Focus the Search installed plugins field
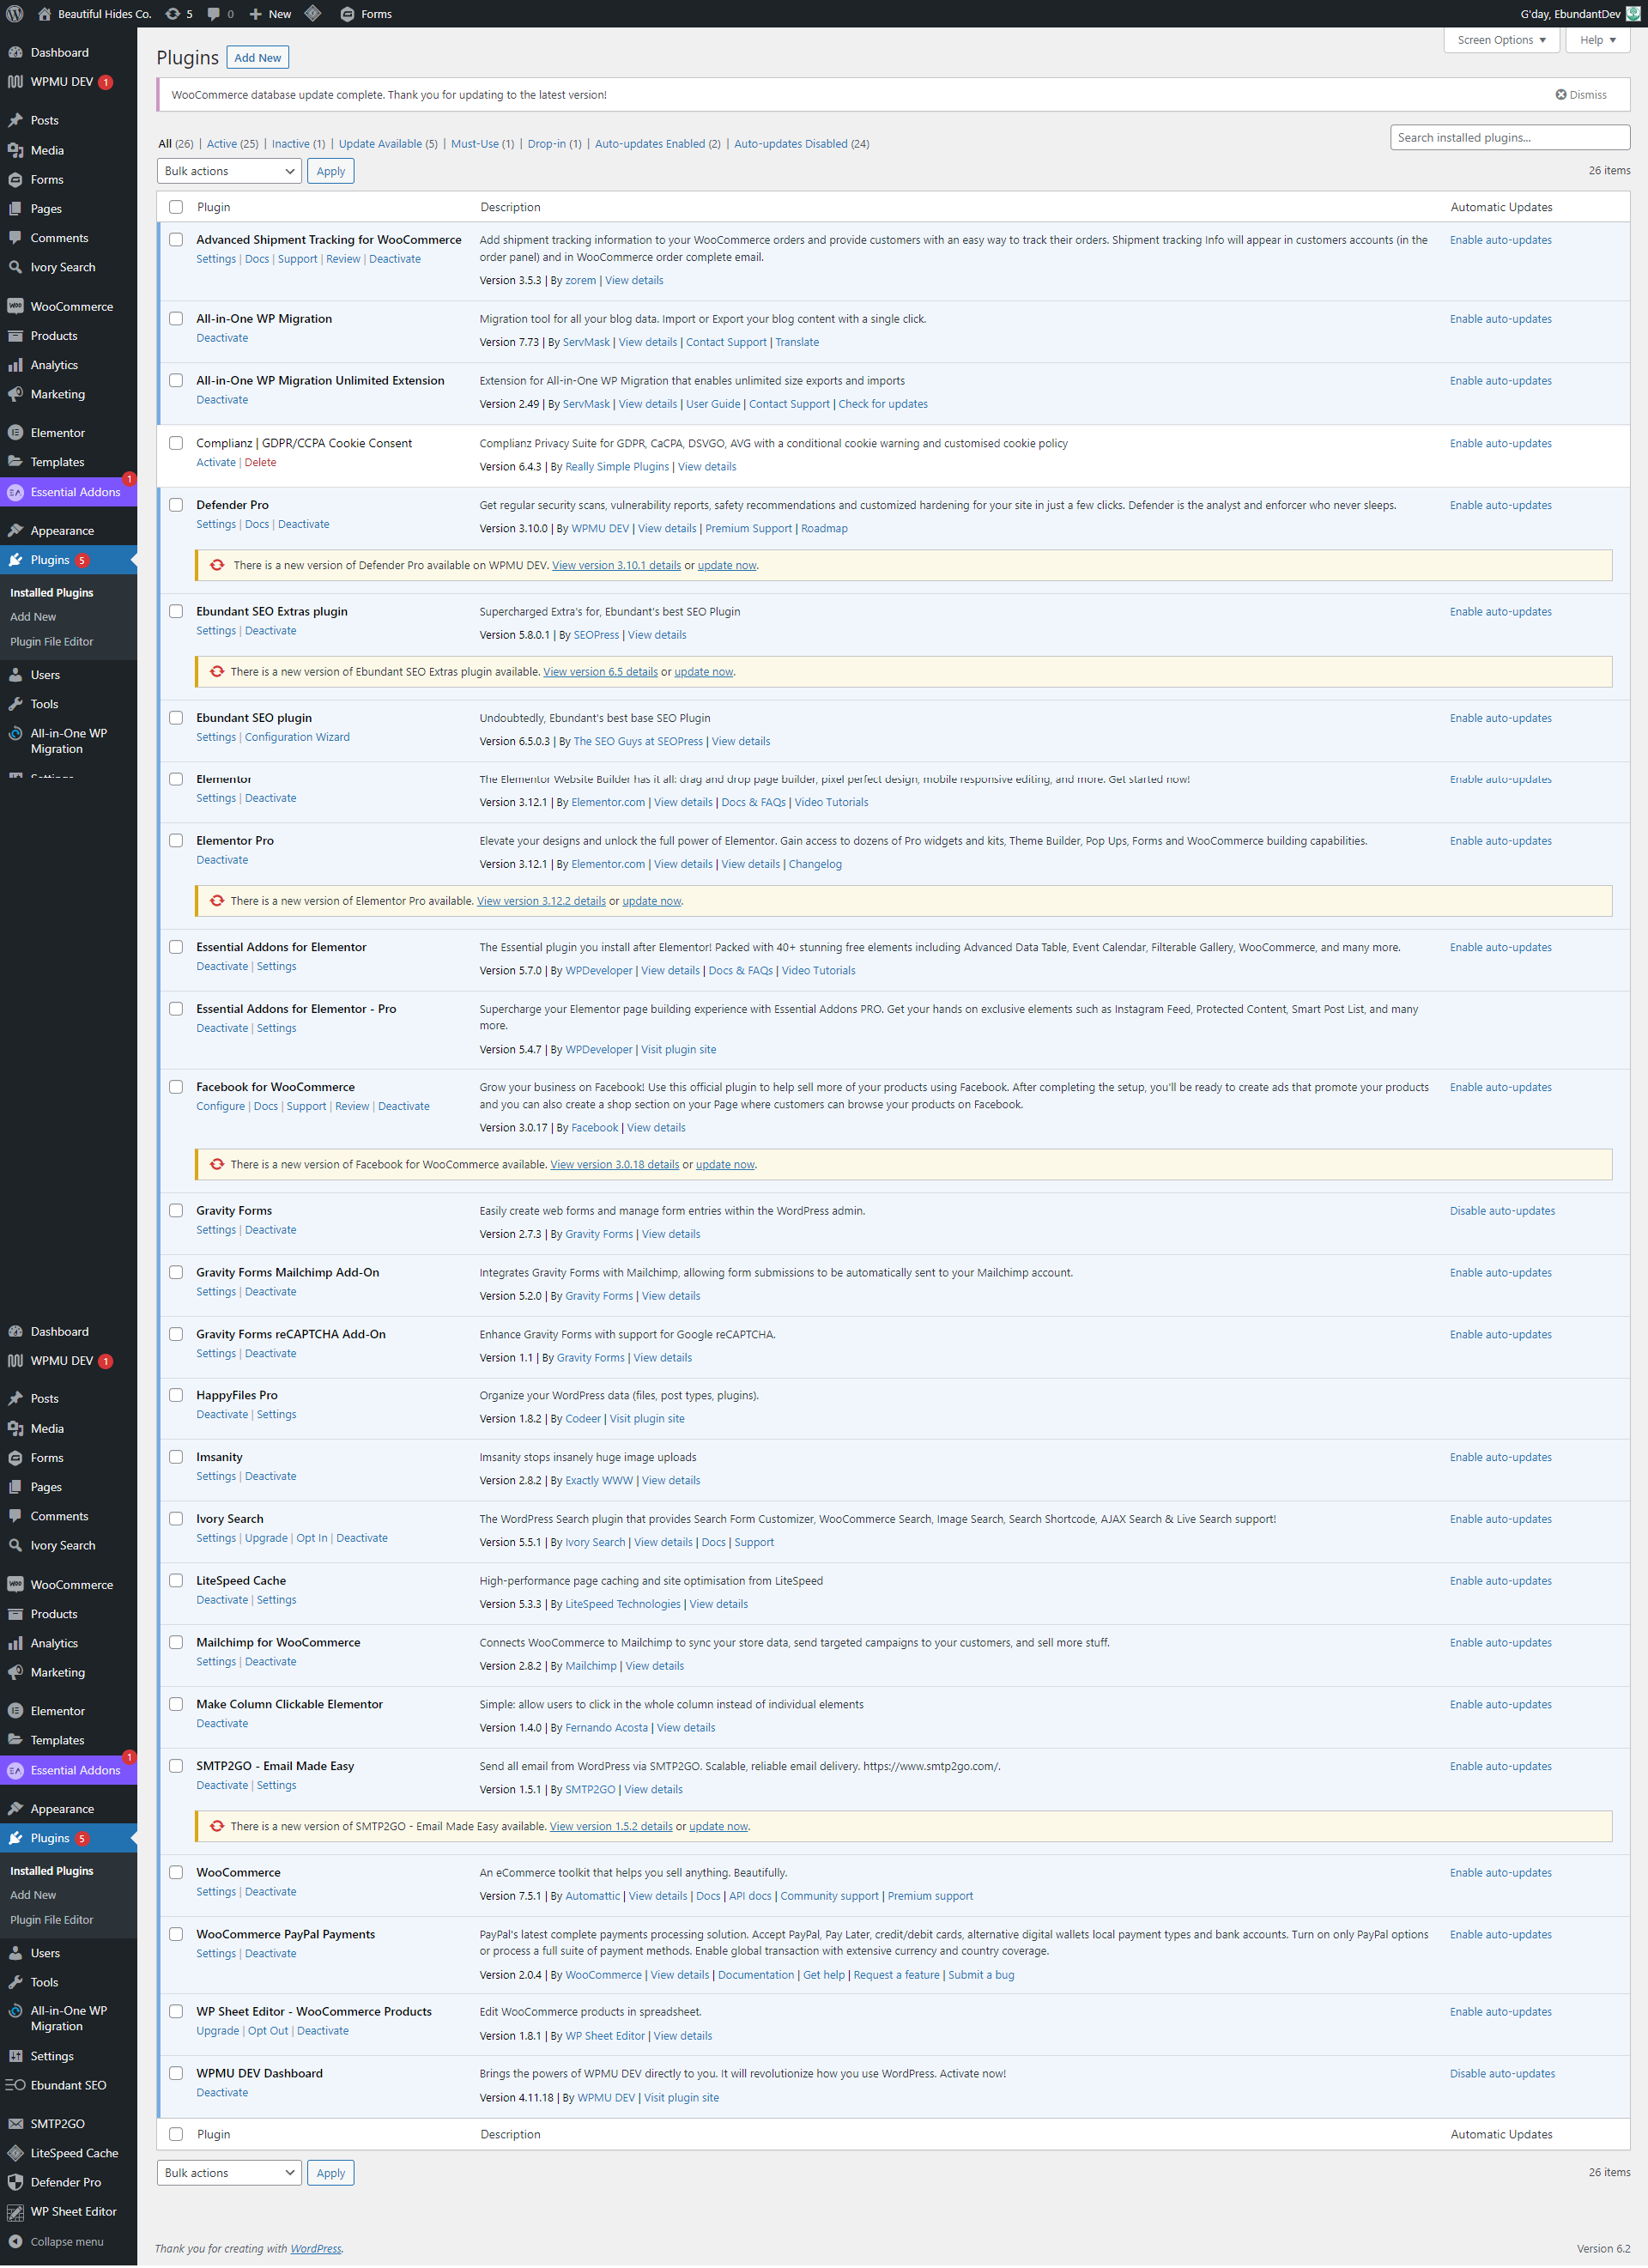1648x2268 pixels. click(1509, 138)
